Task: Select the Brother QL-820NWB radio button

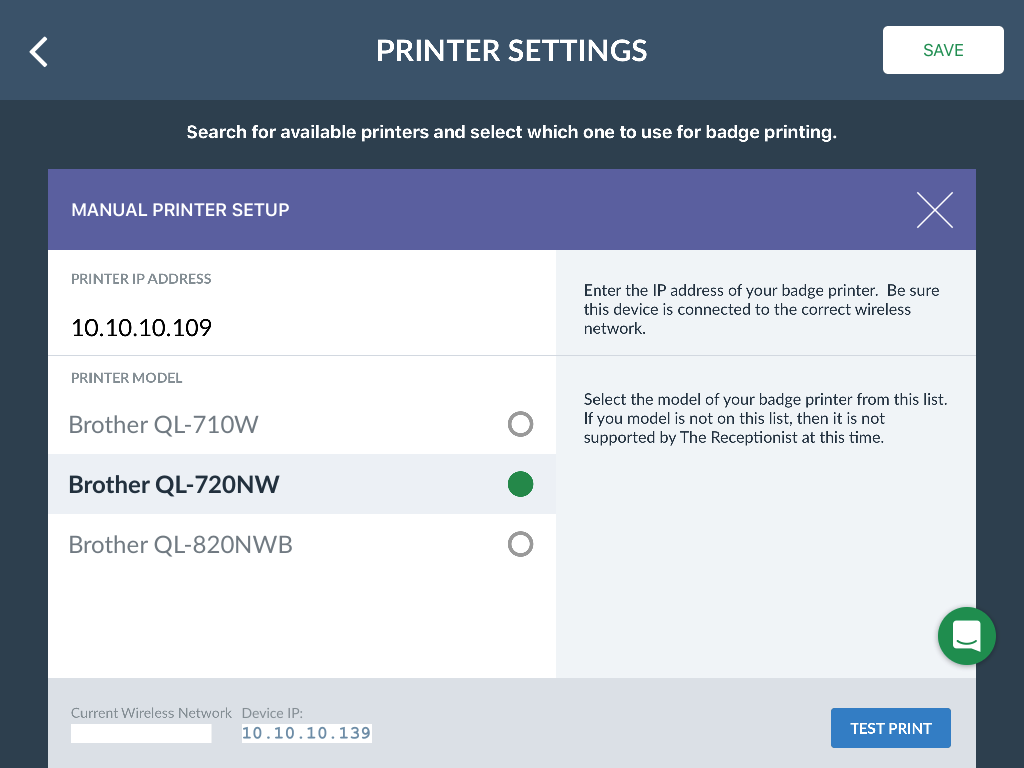Action: coord(520,544)
